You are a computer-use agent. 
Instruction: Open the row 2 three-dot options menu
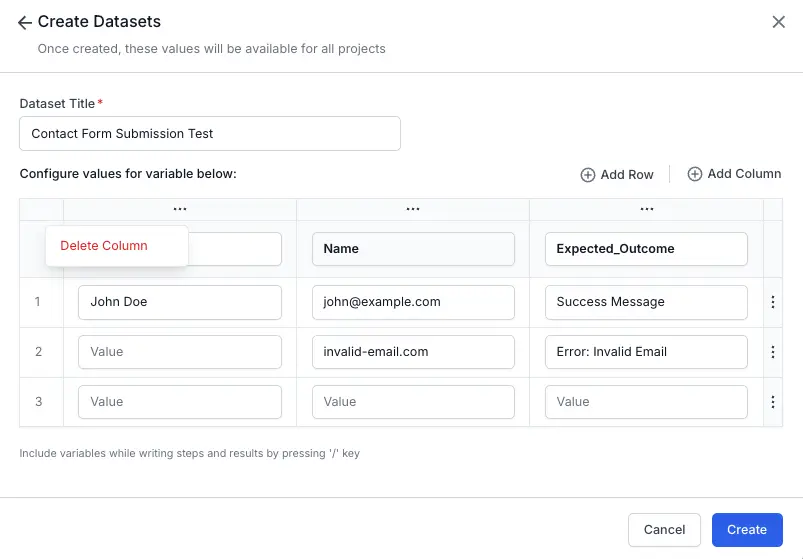[772, 352]
